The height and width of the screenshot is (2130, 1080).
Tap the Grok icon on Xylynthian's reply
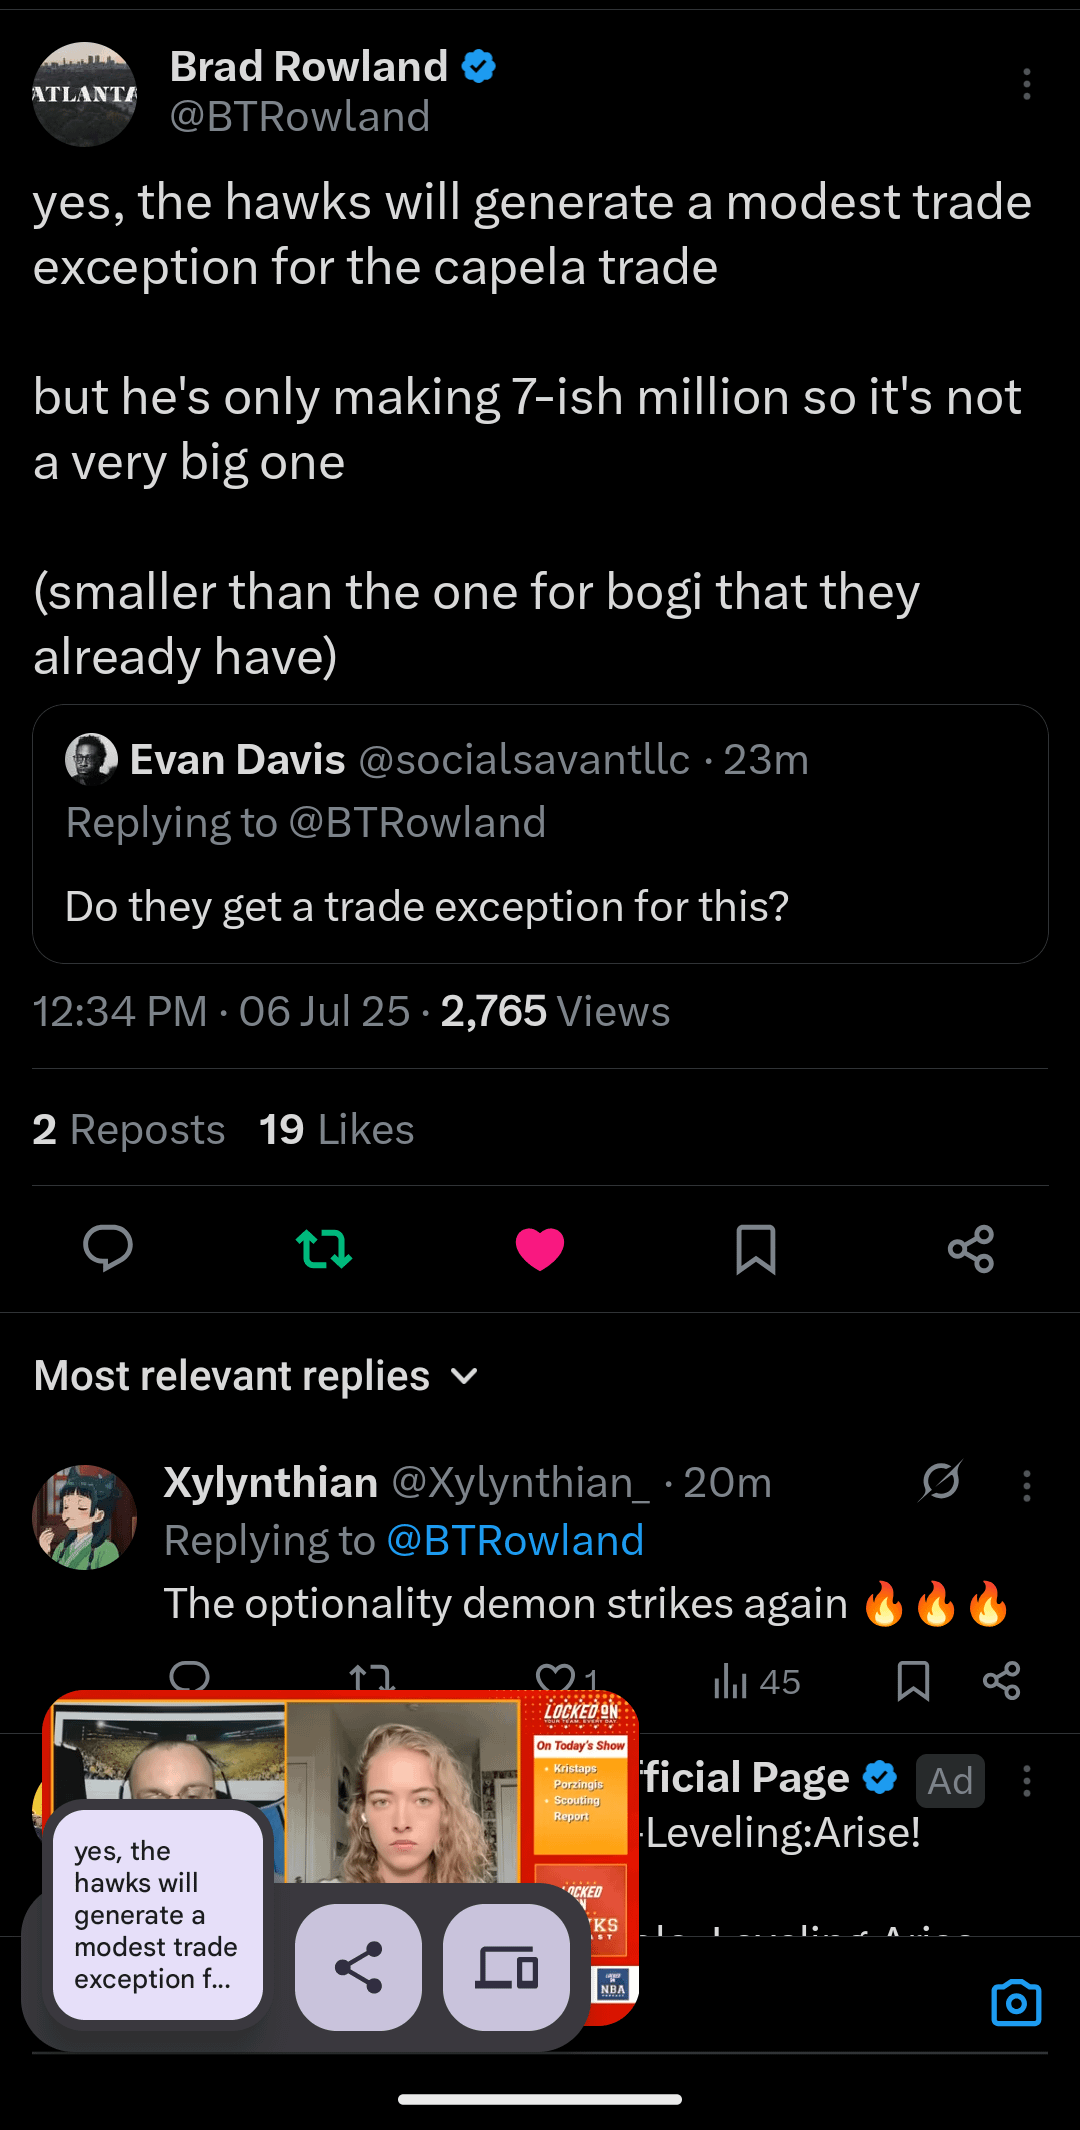click(x=940, y=1481)
